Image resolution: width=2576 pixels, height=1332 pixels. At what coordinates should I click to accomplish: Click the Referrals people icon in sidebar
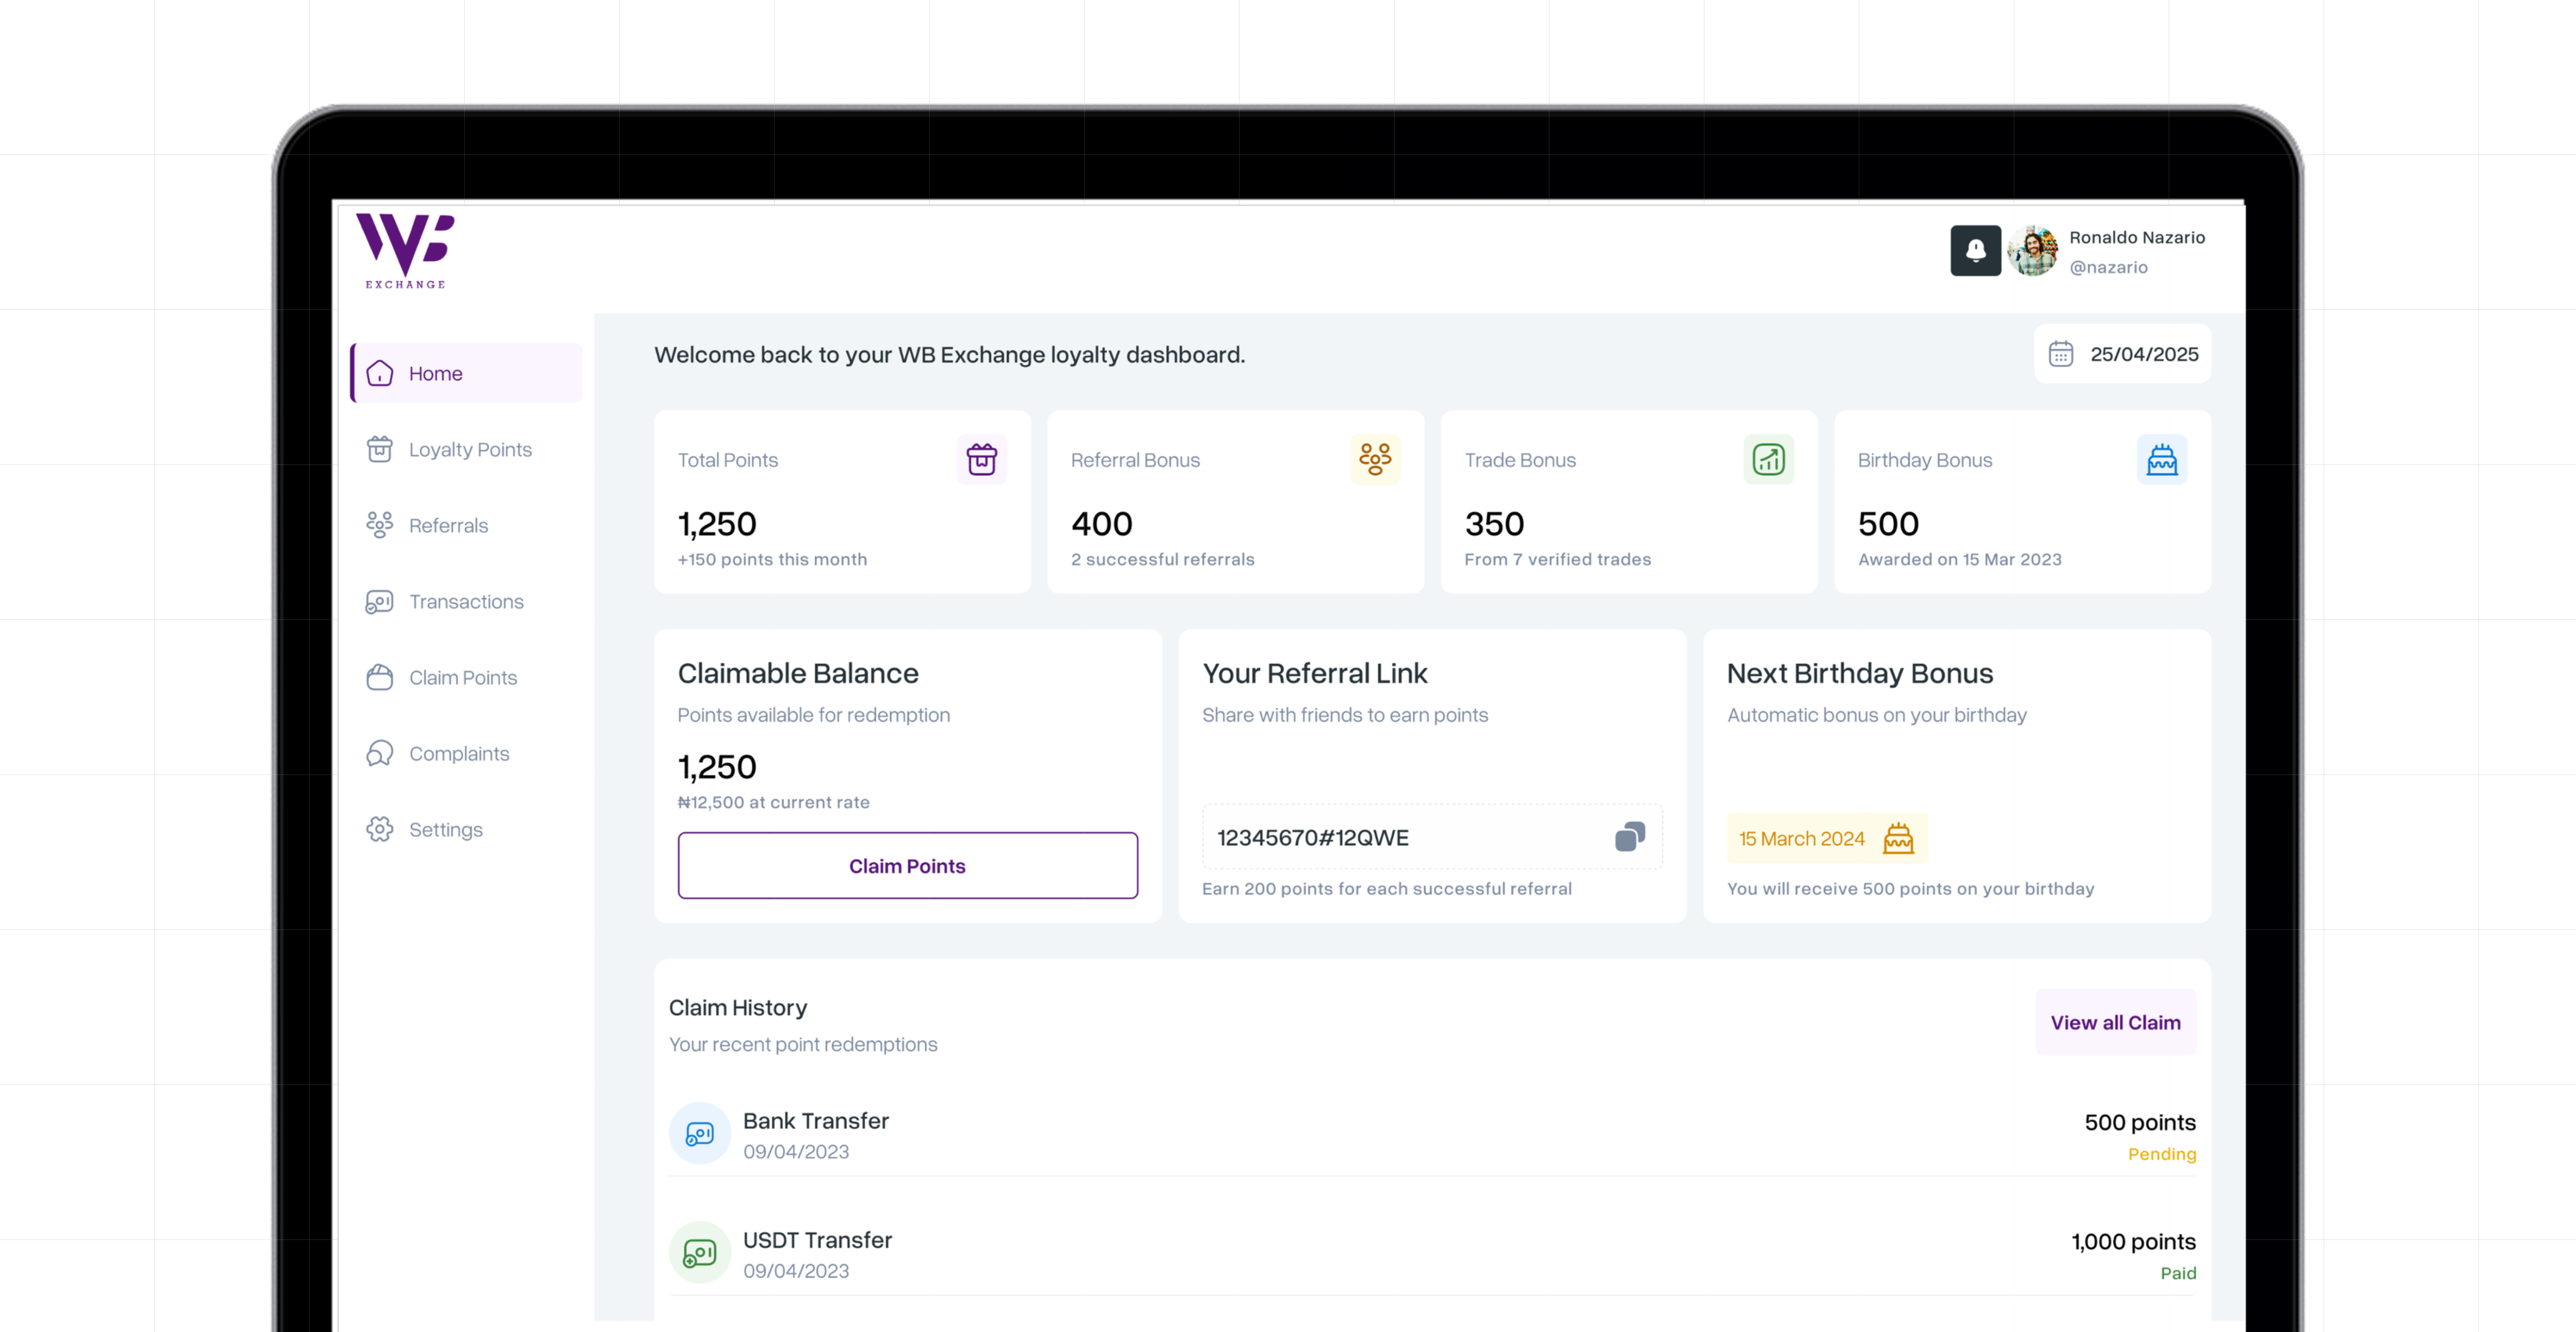pyautogui.click(x=380, y=526)
